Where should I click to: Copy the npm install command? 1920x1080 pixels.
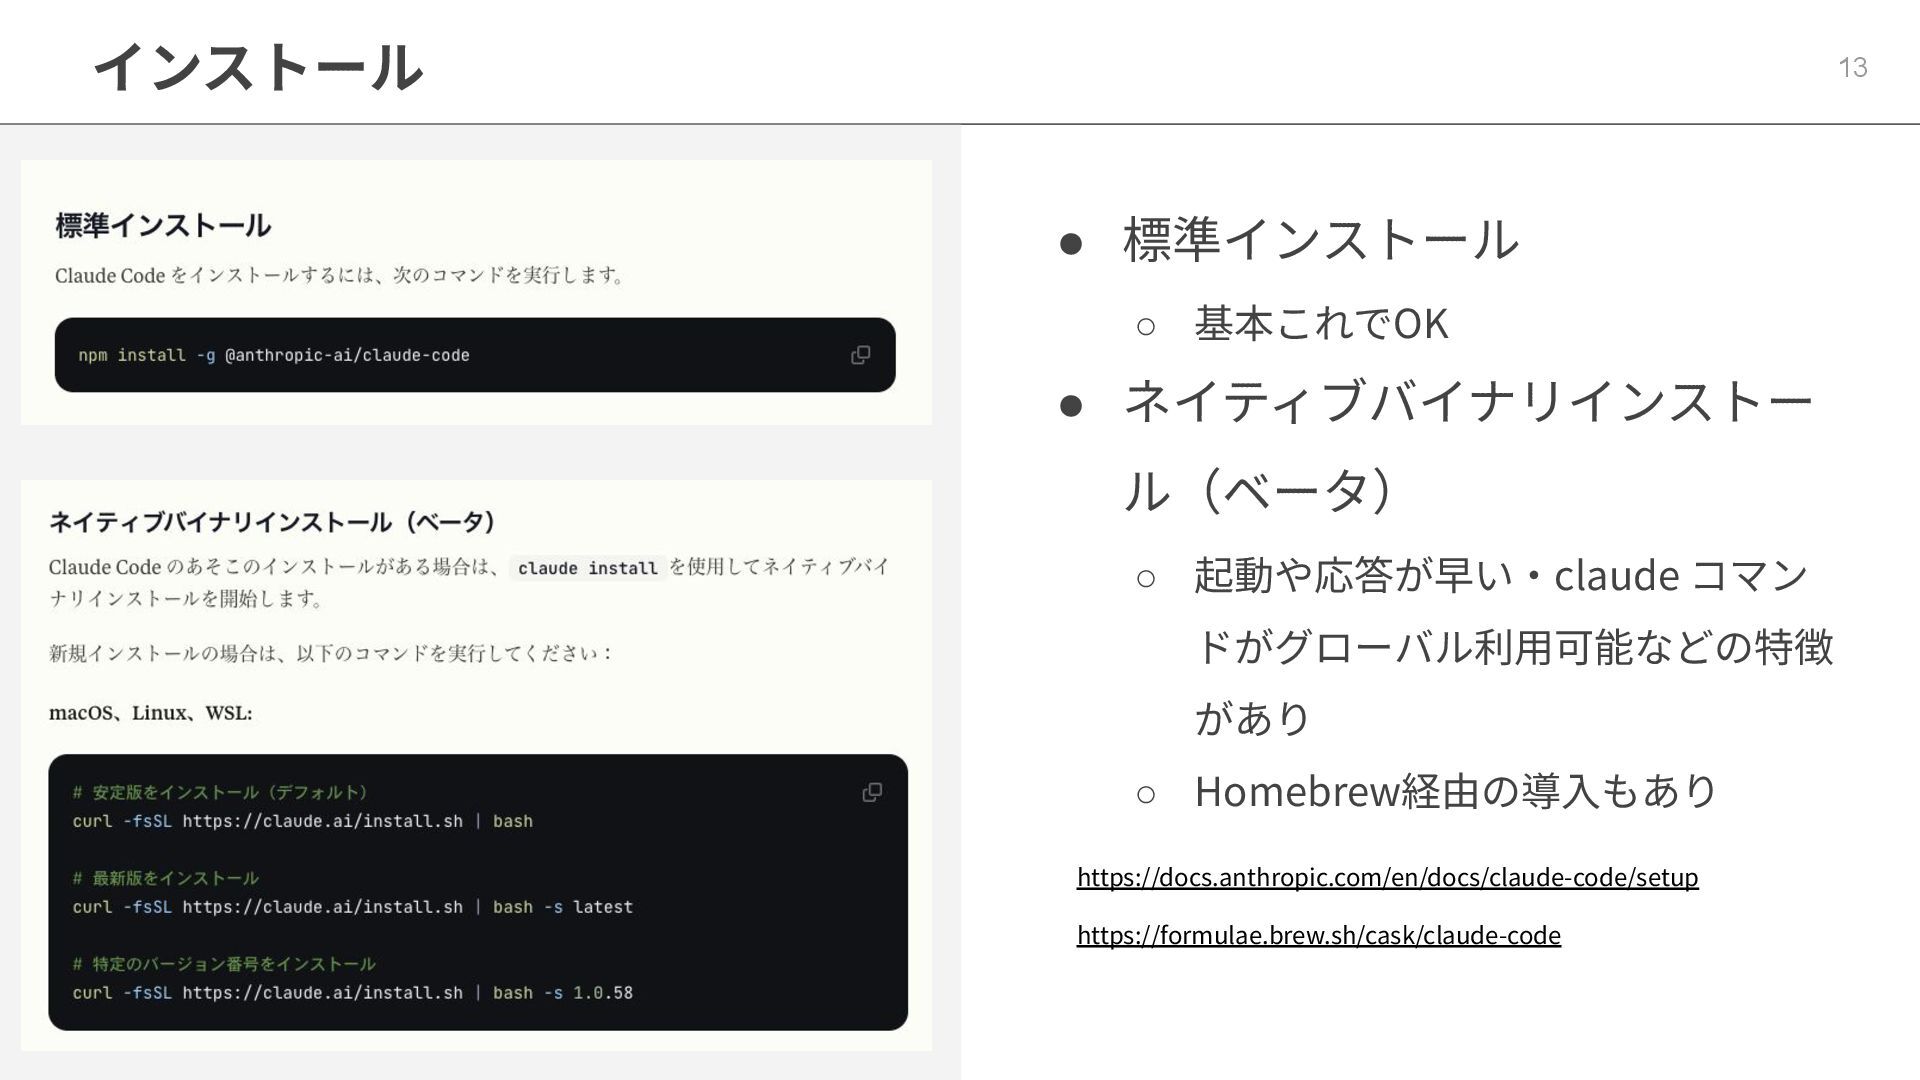click(860, 355)
